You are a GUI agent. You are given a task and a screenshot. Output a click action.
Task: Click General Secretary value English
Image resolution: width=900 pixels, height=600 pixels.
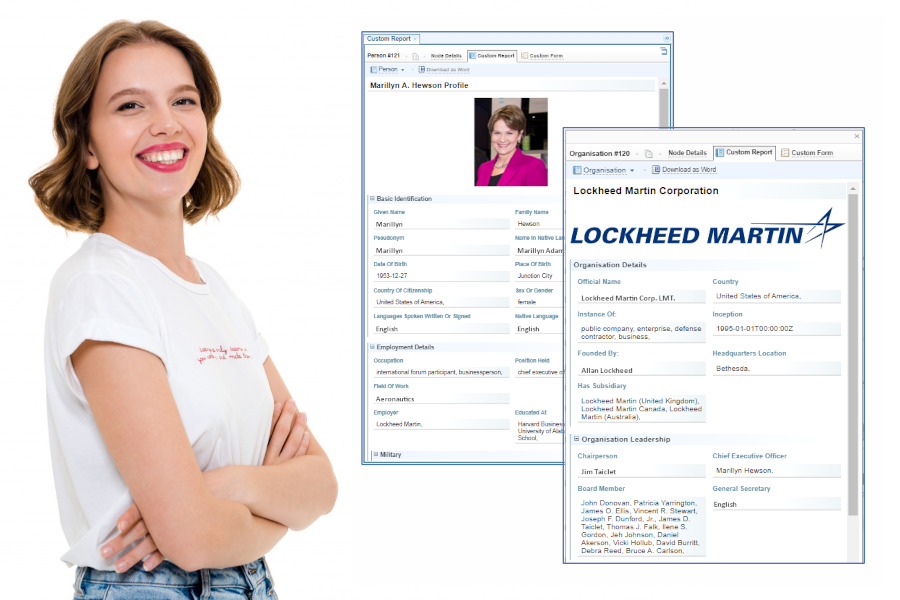click(x=777, y=504)
